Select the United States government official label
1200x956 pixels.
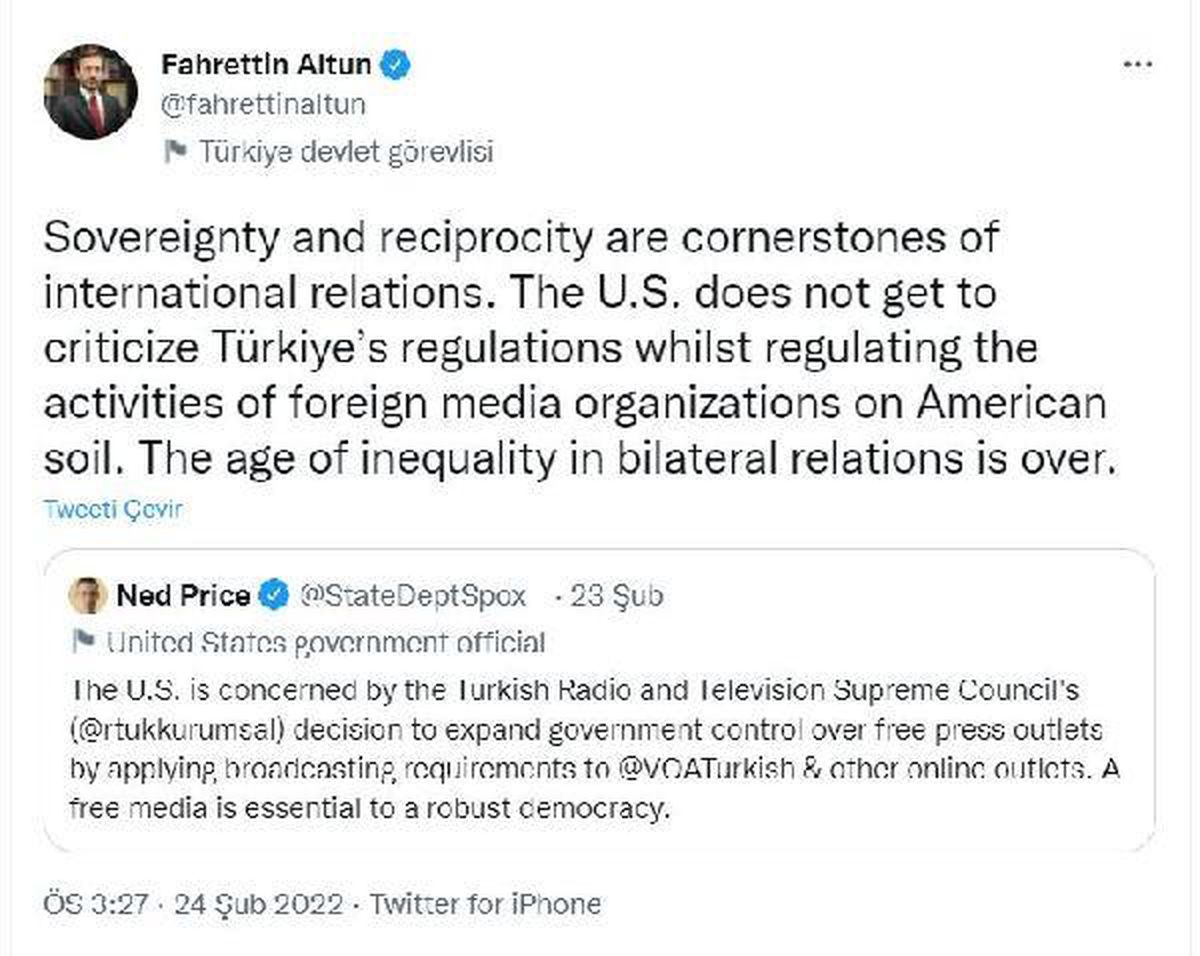[325, 641]
